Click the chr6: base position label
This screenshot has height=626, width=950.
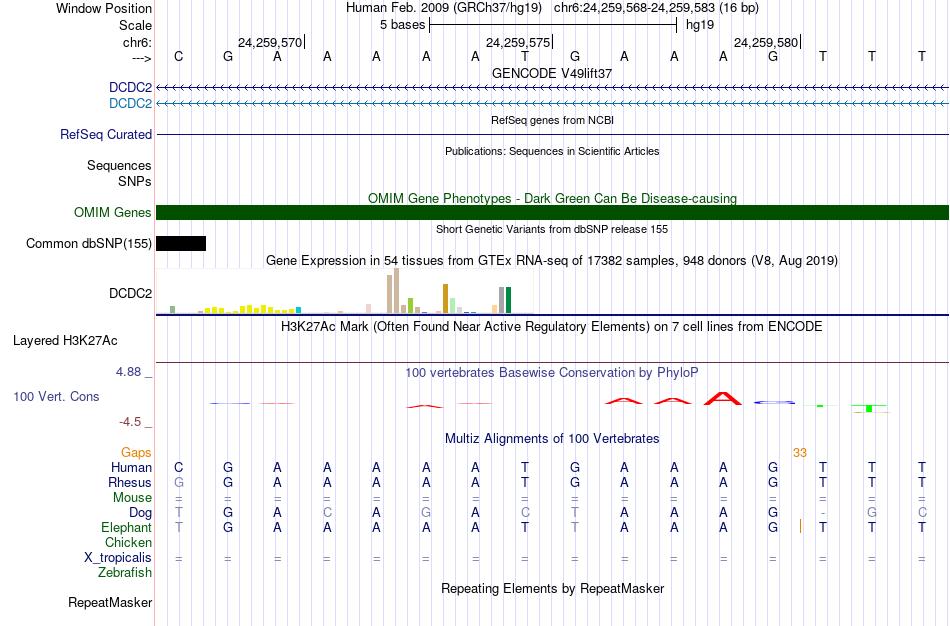[137, 42]
